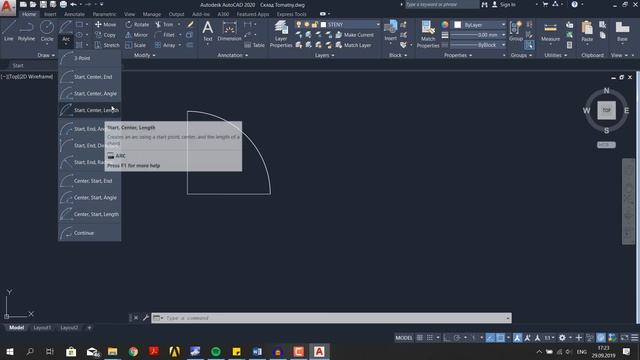The height and width of the screenshot is (360, 640).
Task: Toggle the MODEL space button
Action: pyautogui.click(x=404, y=338)
